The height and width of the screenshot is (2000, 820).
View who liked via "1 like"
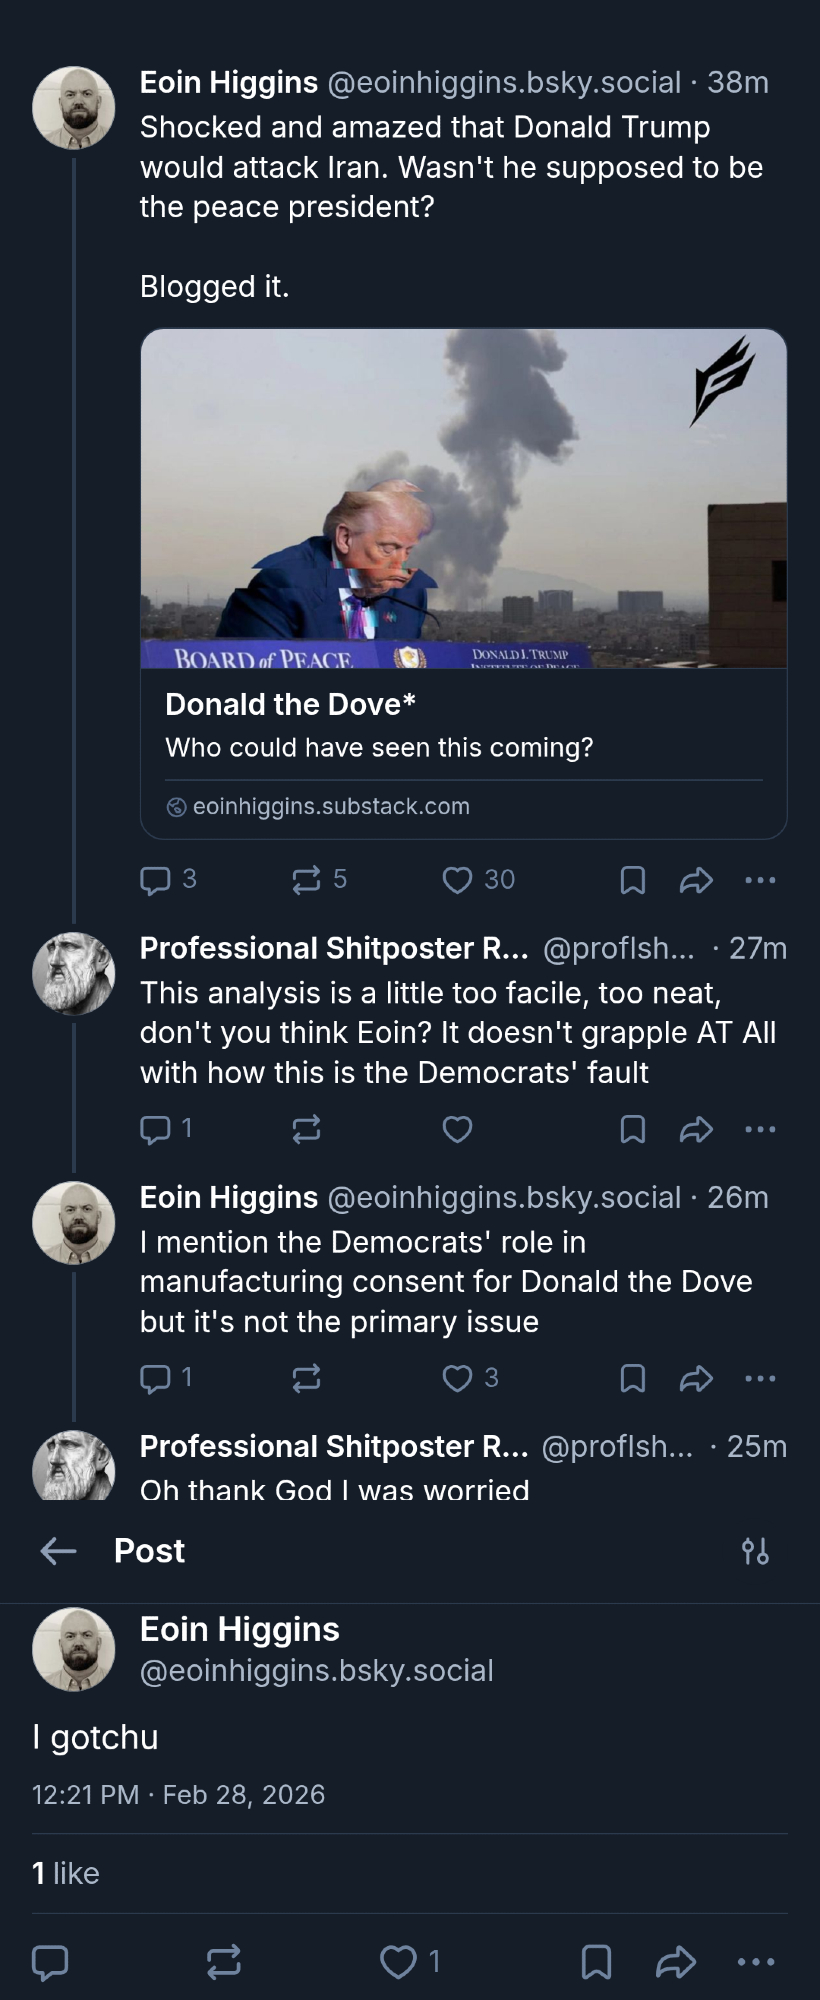pyautogui.click(x=66, y=1873)
